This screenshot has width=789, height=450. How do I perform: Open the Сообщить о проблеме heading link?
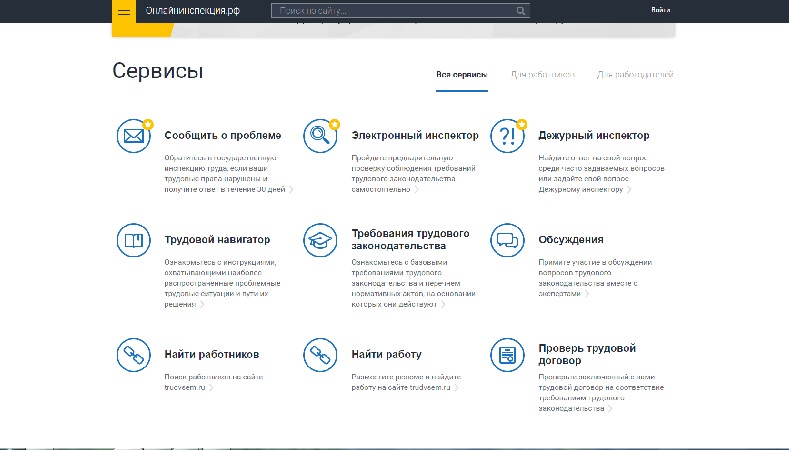[x=223, y=135]
